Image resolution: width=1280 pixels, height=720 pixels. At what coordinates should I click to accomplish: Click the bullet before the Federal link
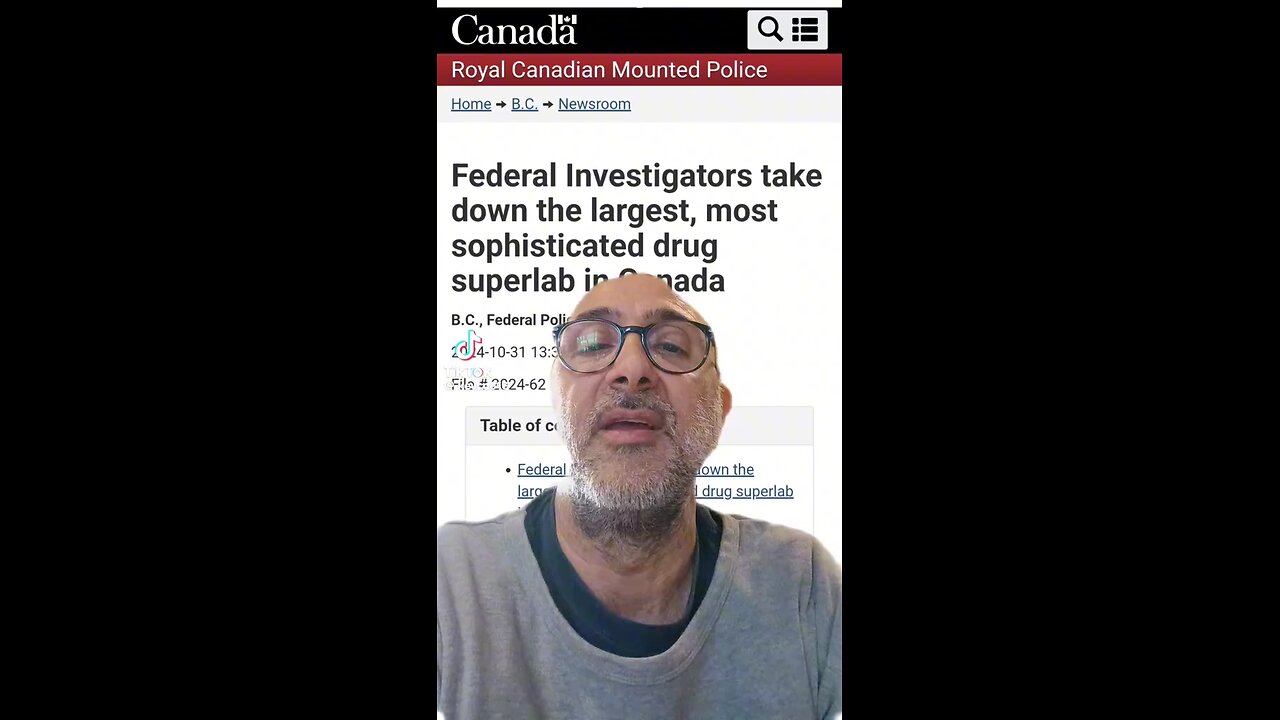click(508, 470)
